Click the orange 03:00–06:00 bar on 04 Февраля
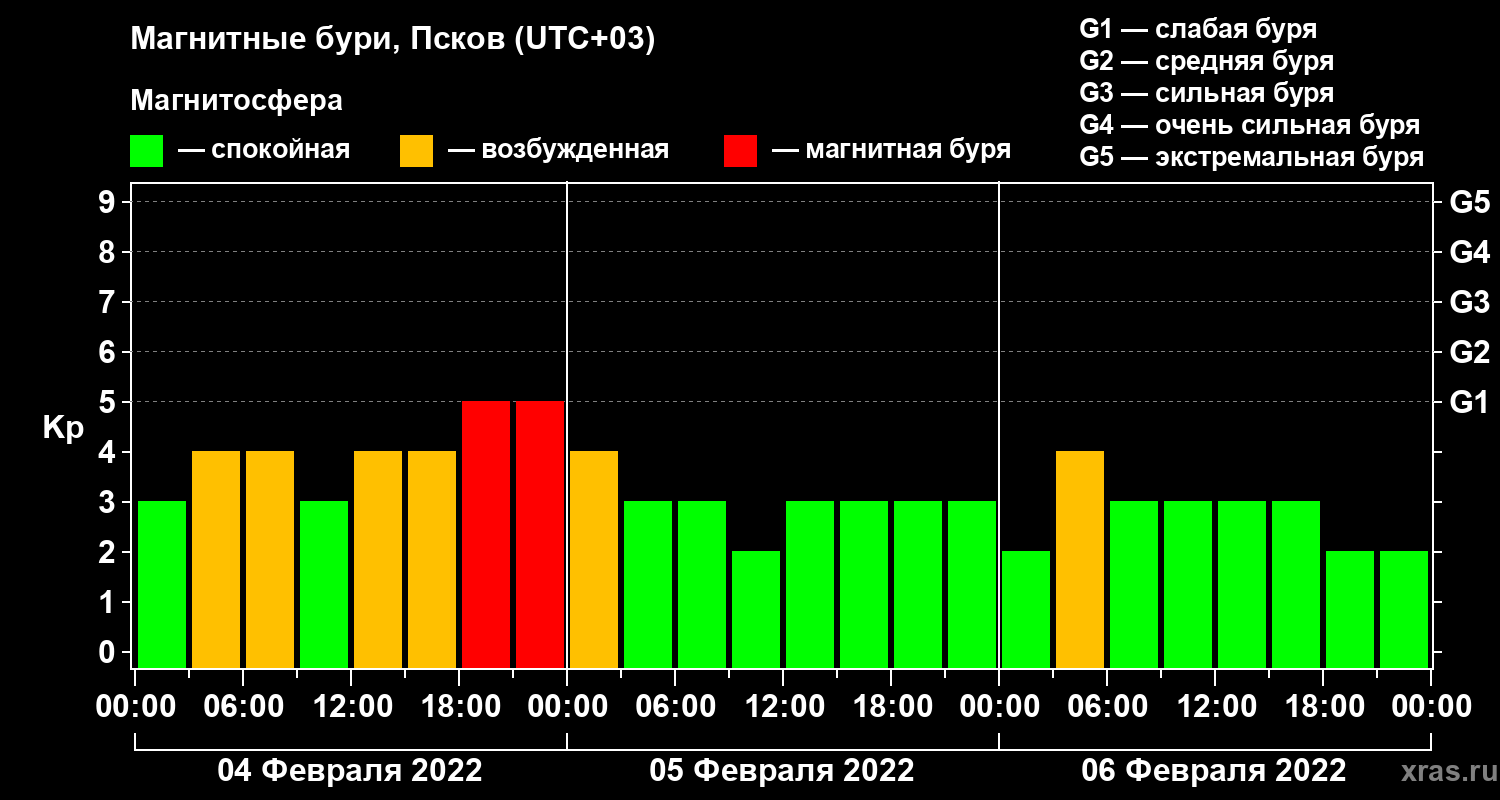 (216, 559)
